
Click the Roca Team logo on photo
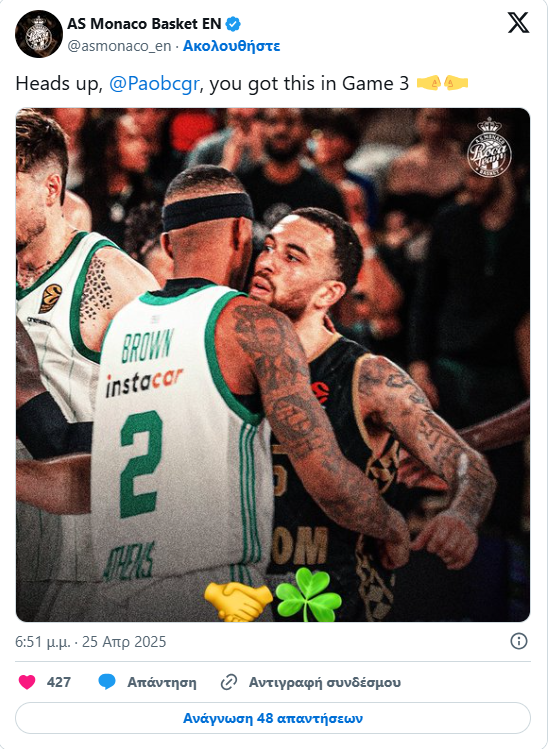click(489, 147)
